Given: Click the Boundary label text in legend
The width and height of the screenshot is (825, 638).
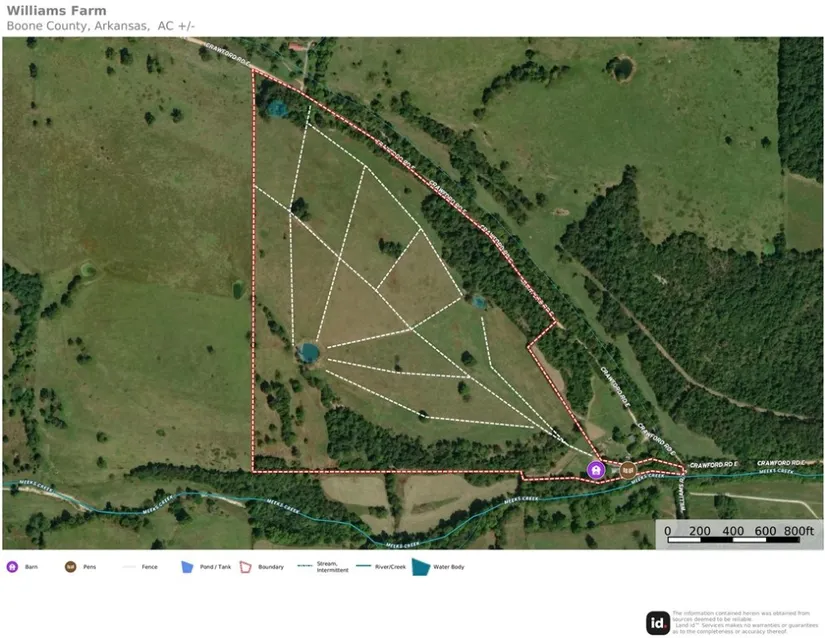Looking at the screenshot, I should coord(271,567).
